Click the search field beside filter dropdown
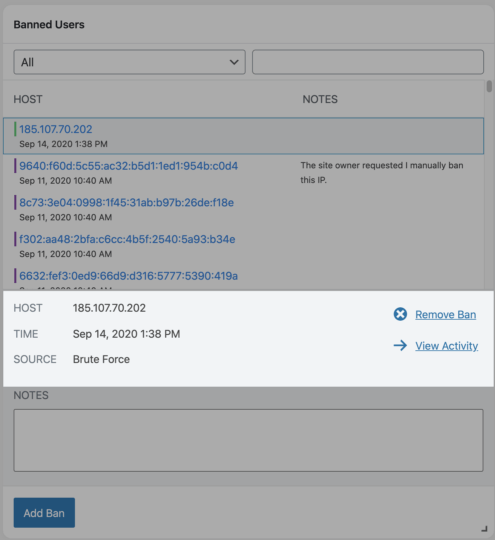The image size is (495, 540). click(x=368, y=62)
